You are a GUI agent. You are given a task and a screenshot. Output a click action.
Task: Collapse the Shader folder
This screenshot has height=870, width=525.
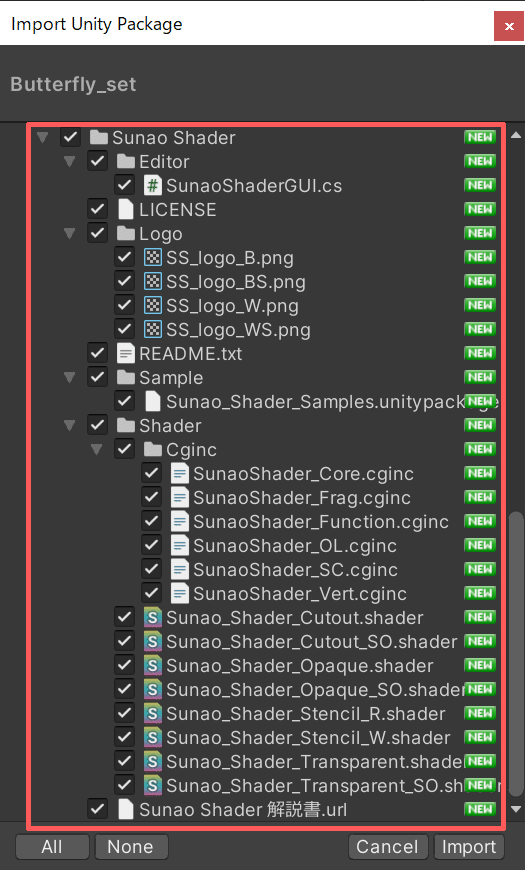pyautogui.click(x=70, y=426)
